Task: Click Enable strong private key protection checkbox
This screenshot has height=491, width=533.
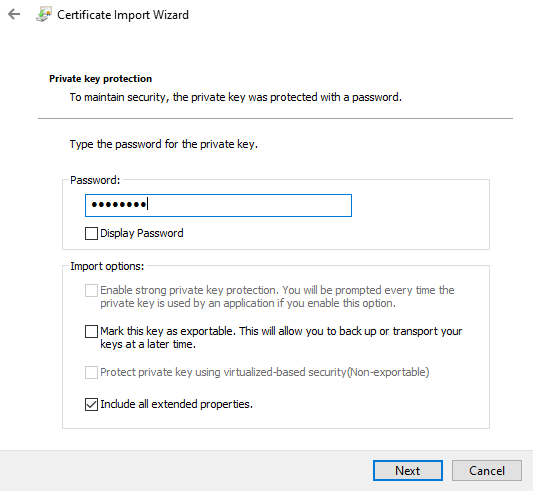Action: (91, 290)
